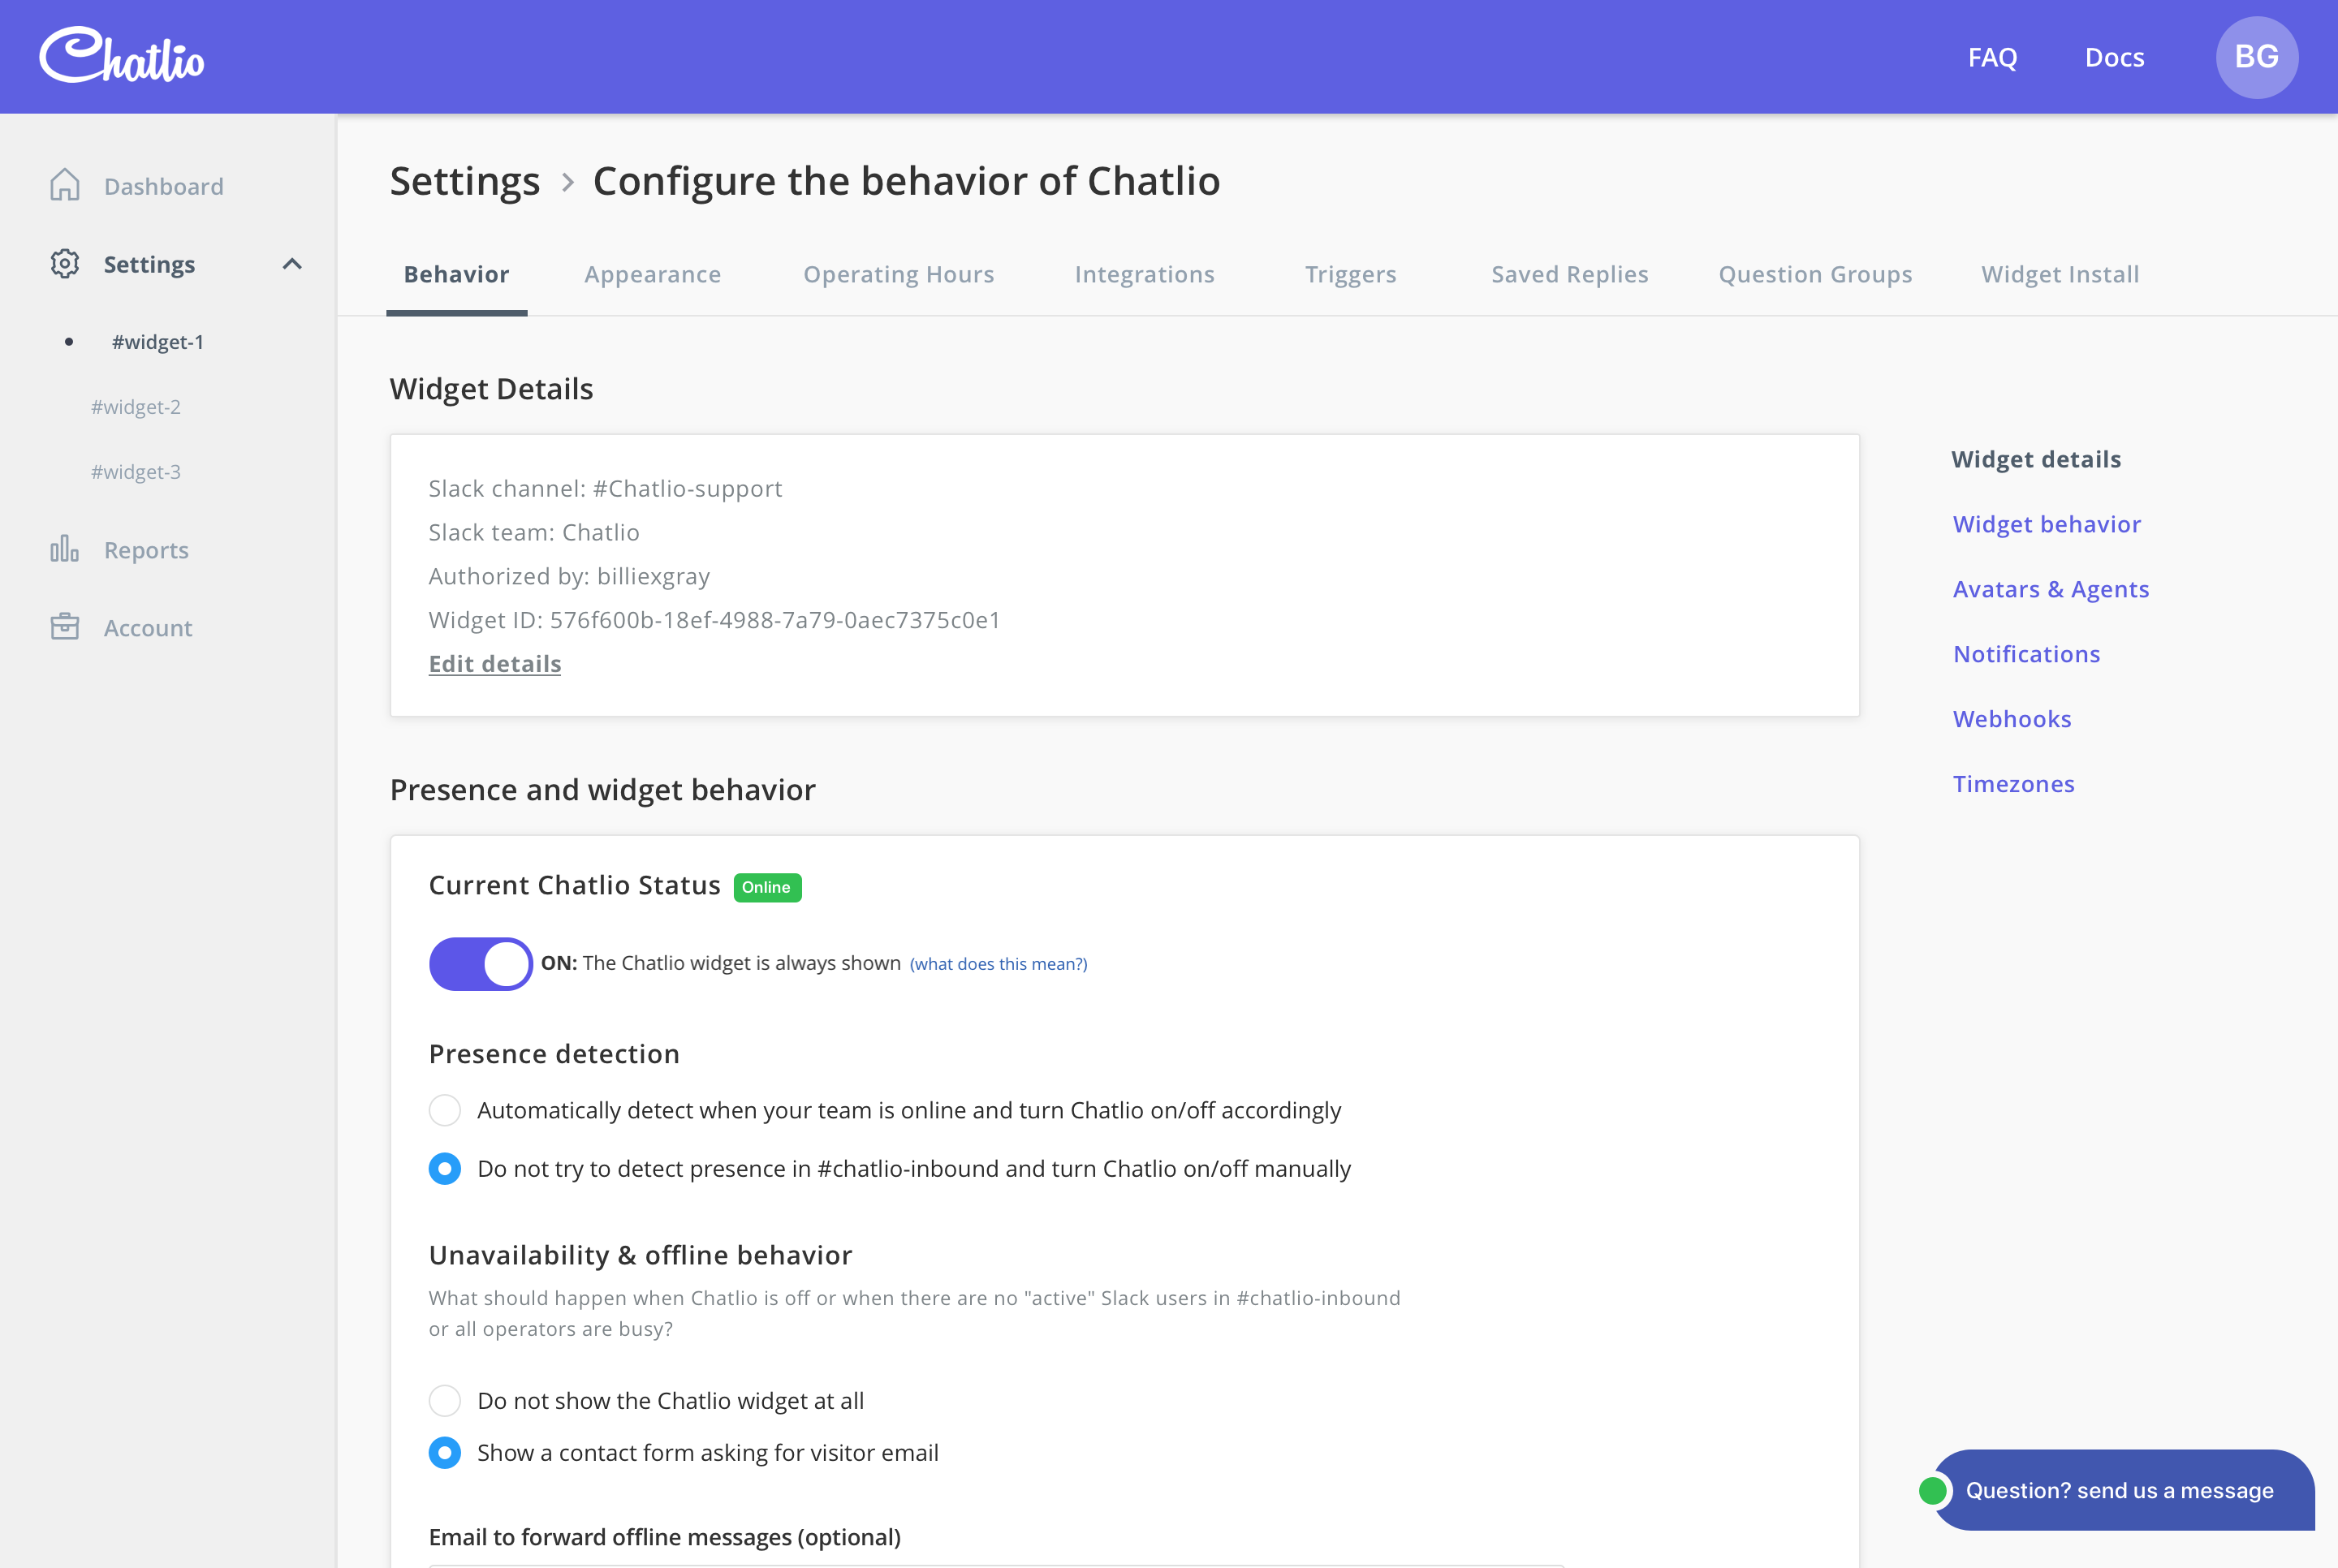This screenshot has width=2338, height=1568.
Task: Click the Settings gear icon
Action: point(65,264)
